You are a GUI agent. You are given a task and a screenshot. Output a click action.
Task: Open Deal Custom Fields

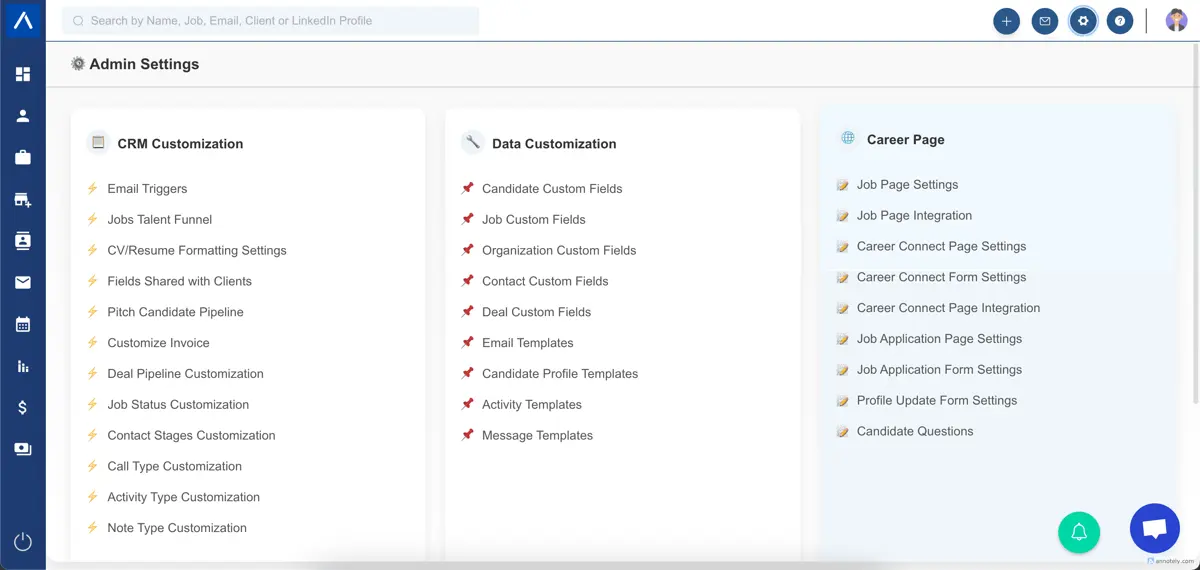tap(537, 312)
